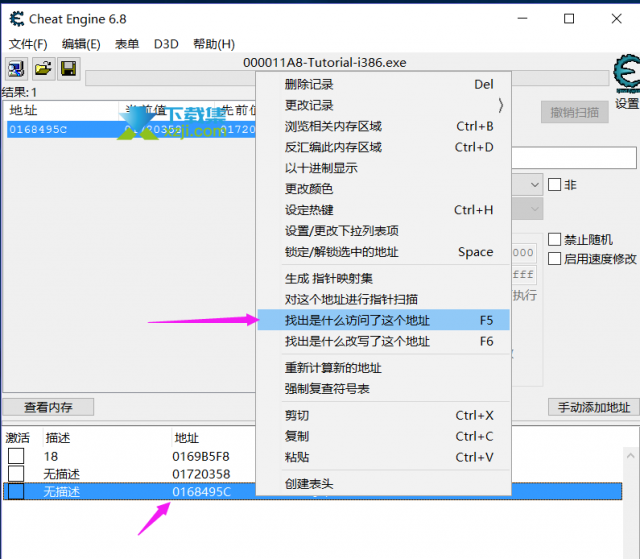Expand the 更改记录 submenu
The image size is (640, 559).
pos(384,105)
